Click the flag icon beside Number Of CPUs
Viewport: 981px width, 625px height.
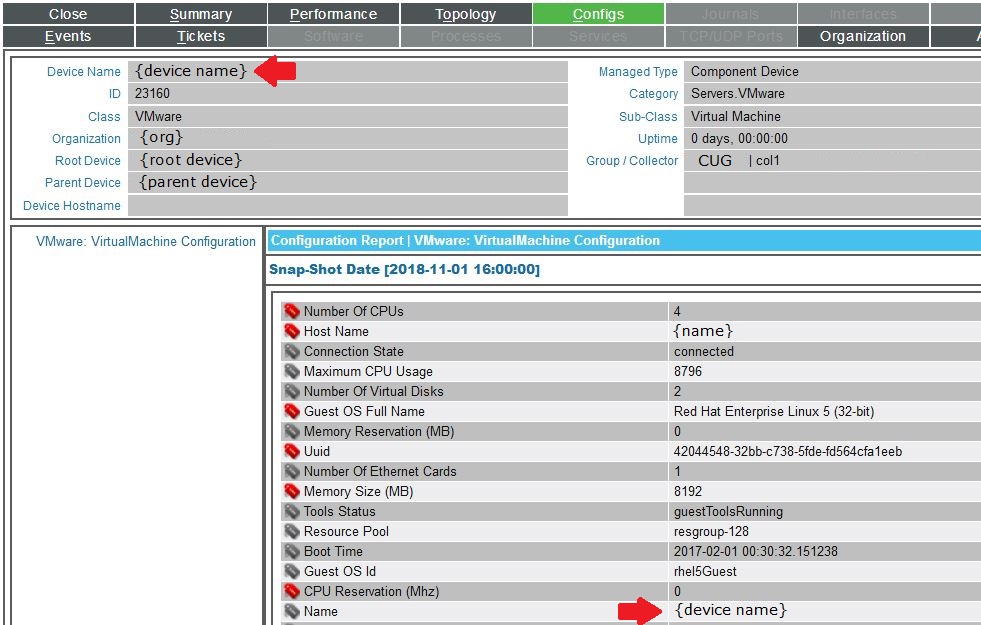(x=291, y=311)
